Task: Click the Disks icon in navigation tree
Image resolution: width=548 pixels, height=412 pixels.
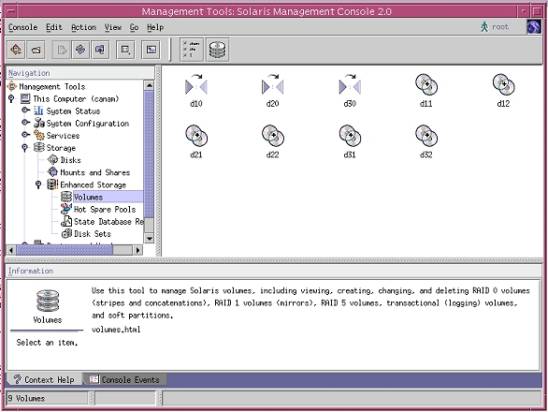Action: tap(53, 160)
